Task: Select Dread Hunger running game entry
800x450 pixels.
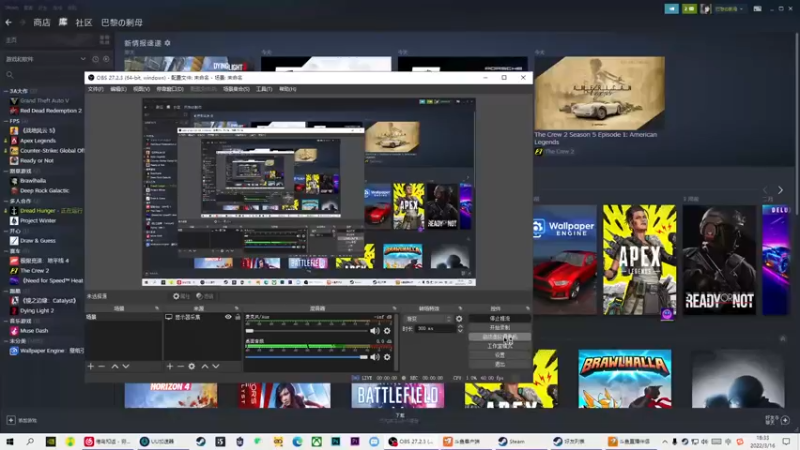Action: [46, 210]
